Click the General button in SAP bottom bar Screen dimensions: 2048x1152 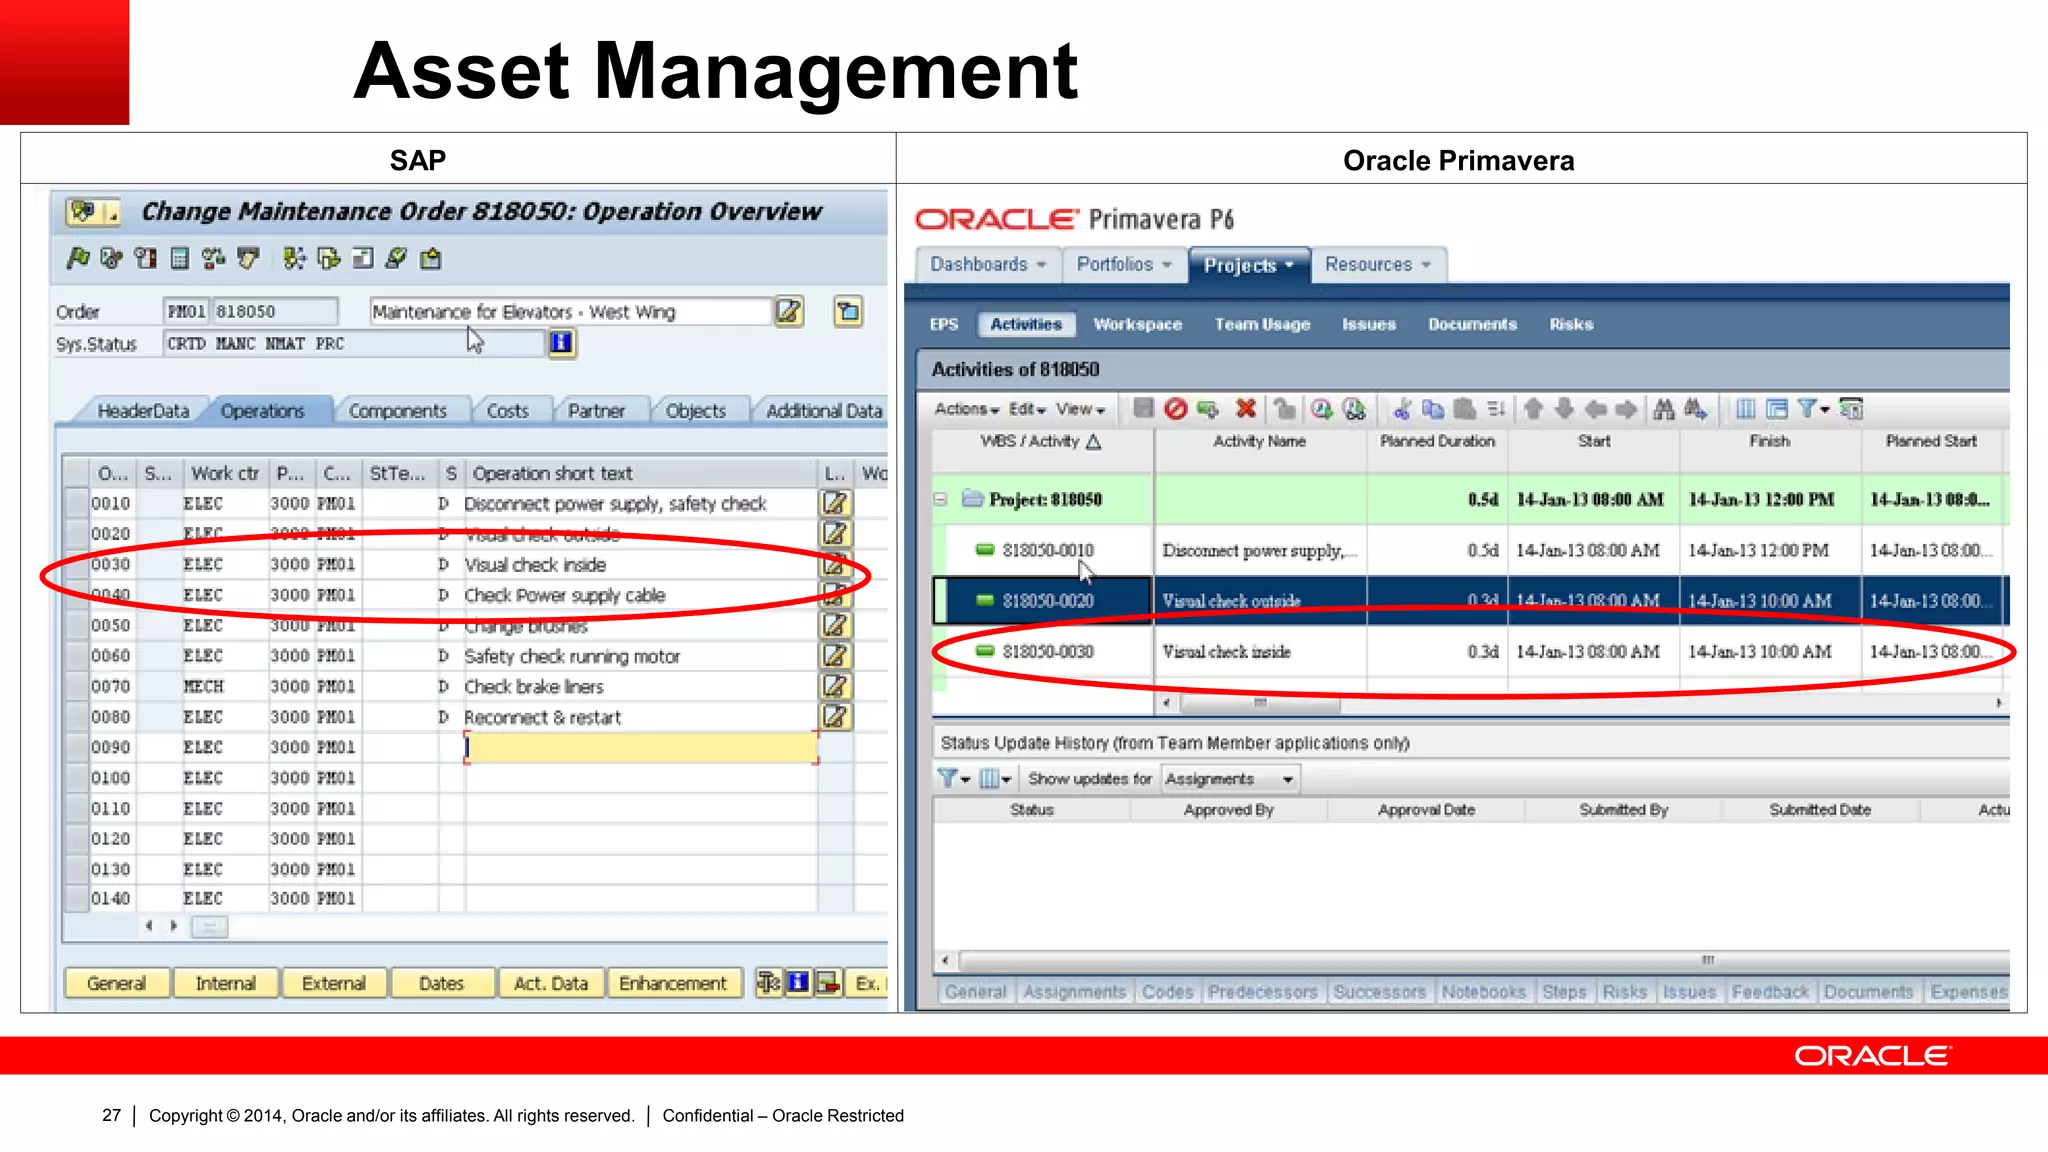[x=116, y=983]
